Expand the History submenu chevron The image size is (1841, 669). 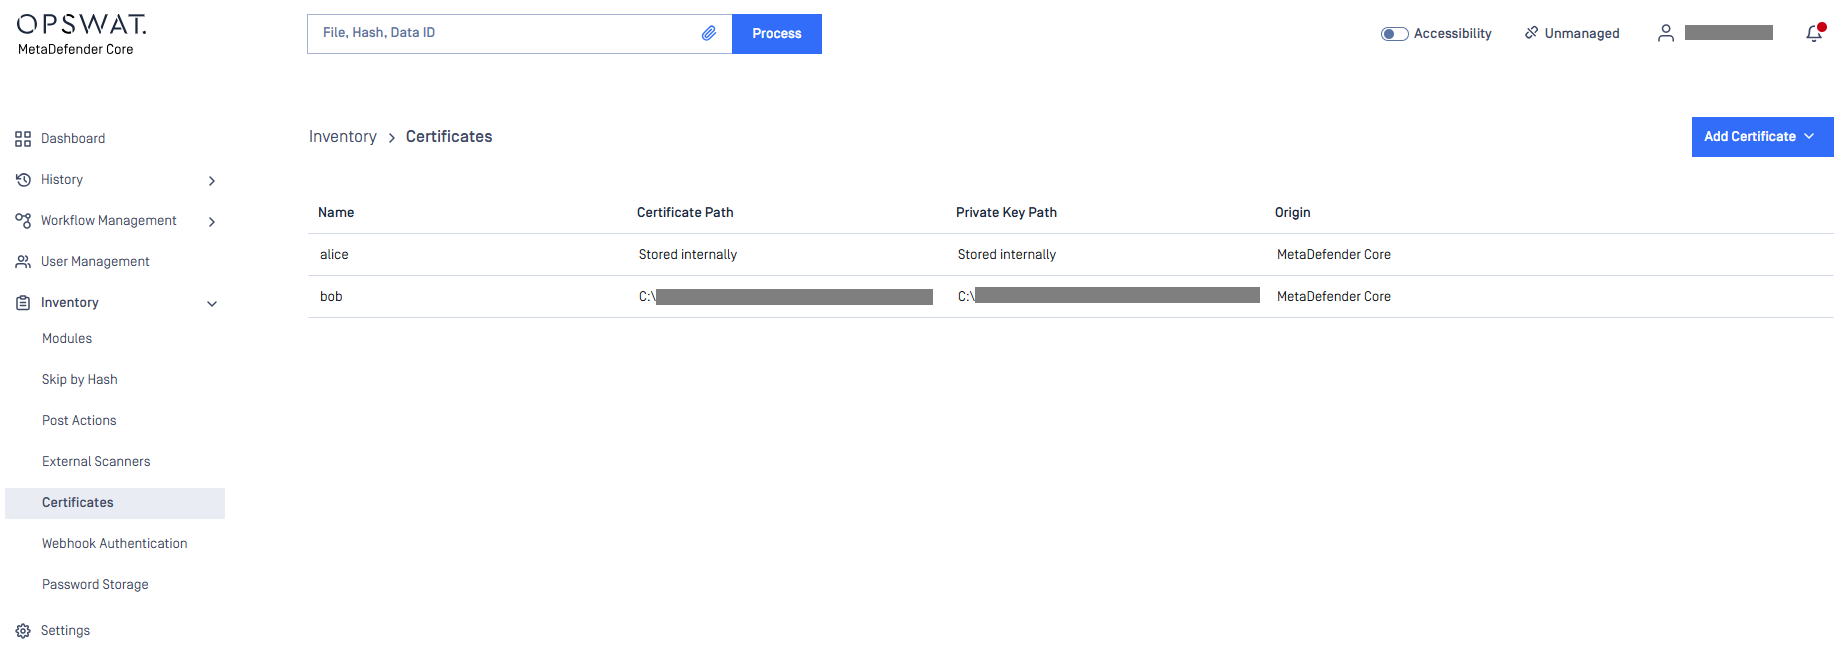pyautogui.click(x=211, y=181)
